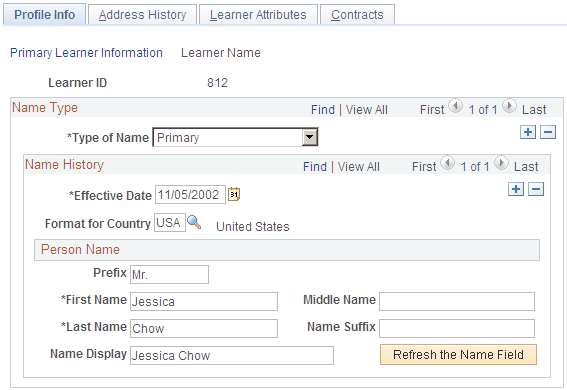Click the Refresh the Name Field button
This screenshot has height=390, width=567.
pos(458,355)
